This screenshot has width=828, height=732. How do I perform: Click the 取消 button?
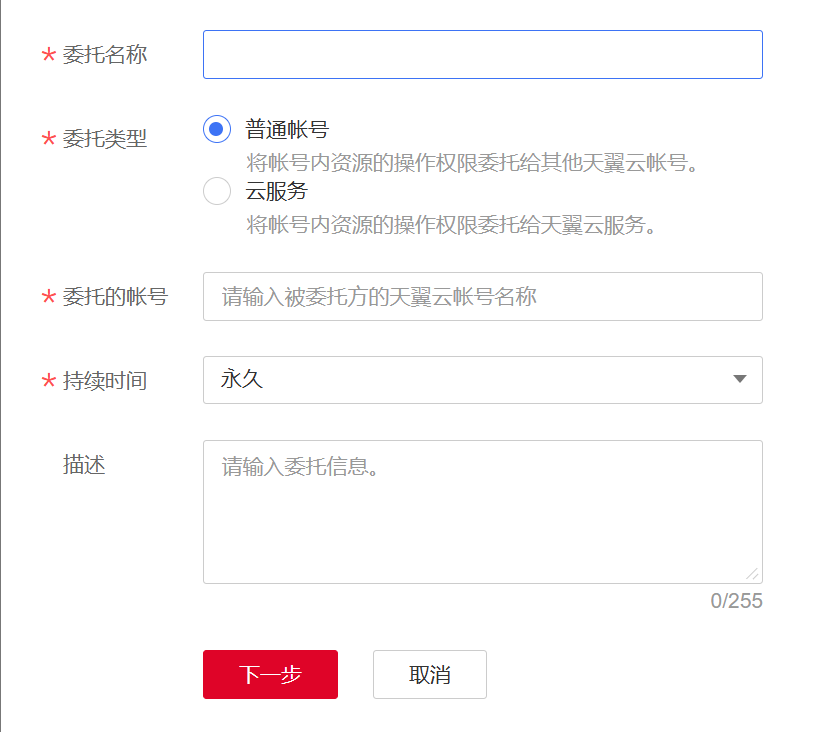[430, 674]
